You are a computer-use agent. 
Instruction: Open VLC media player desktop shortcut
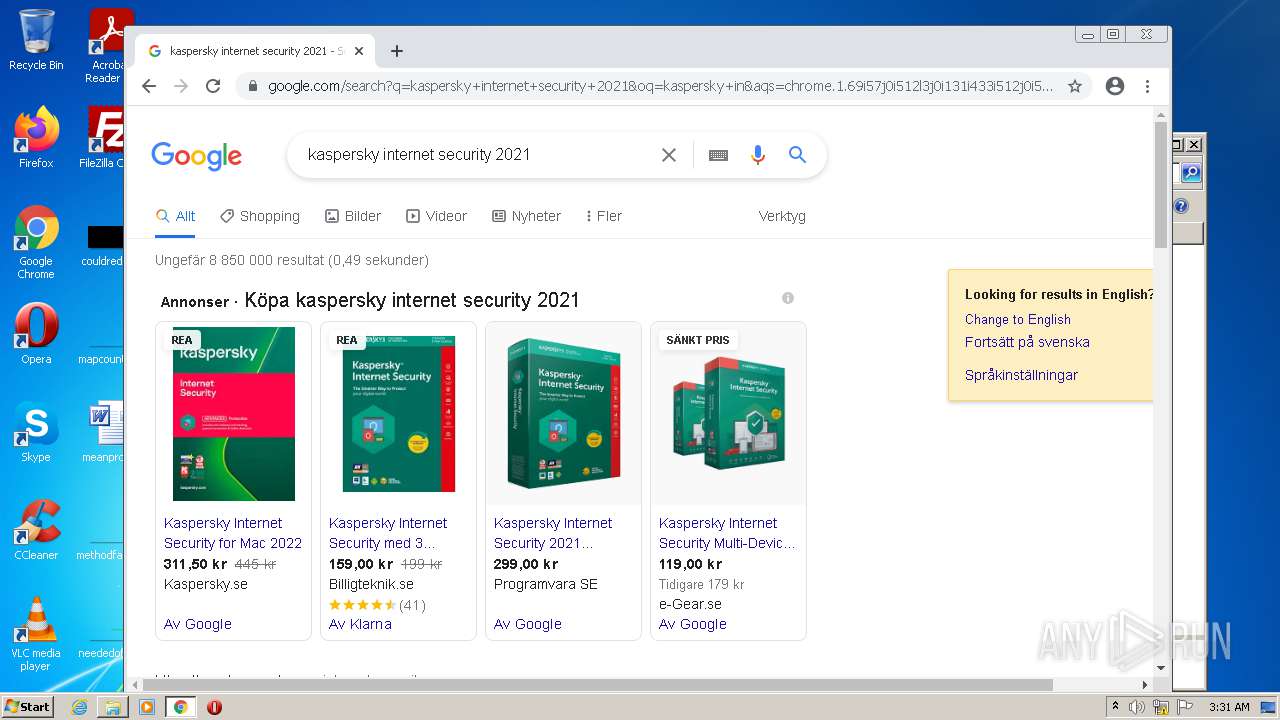coord(36,634)
